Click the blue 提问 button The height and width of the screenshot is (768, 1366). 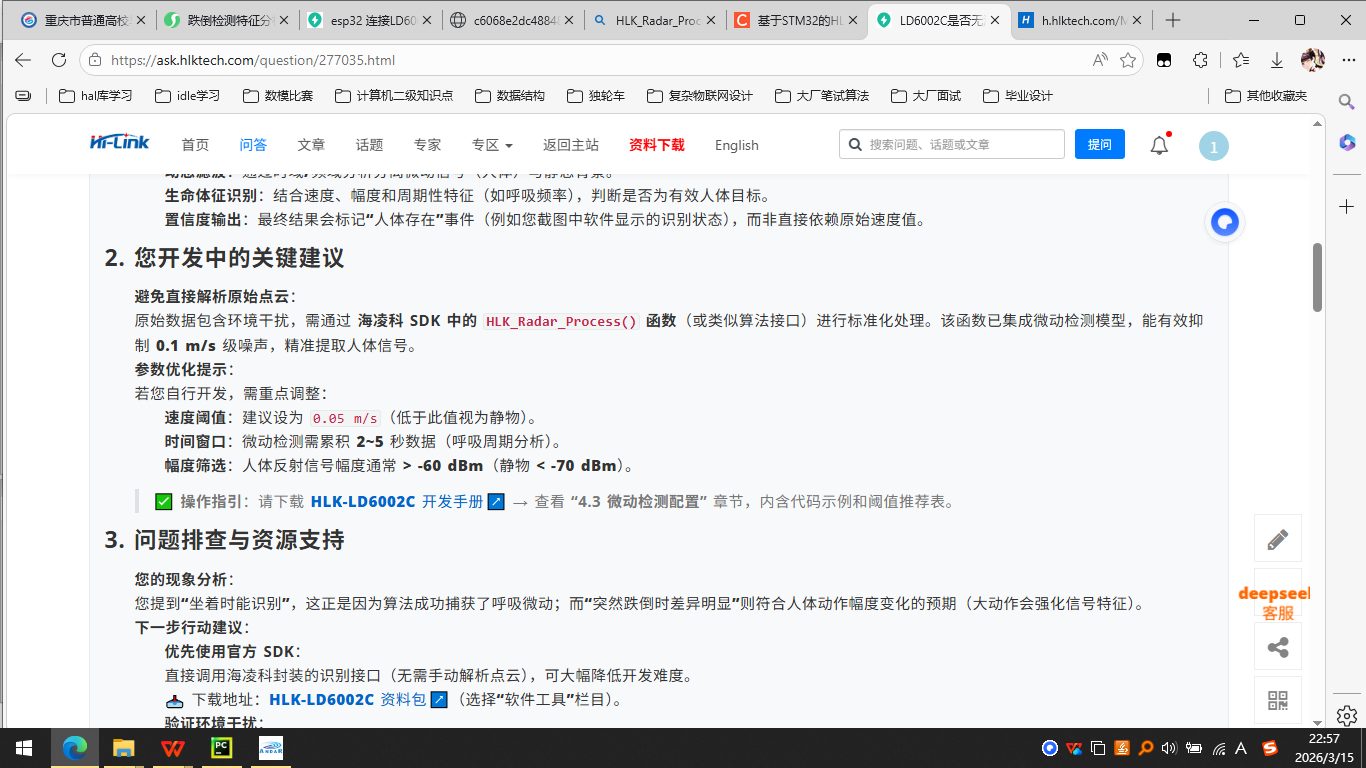click(x=1099, y=145)
